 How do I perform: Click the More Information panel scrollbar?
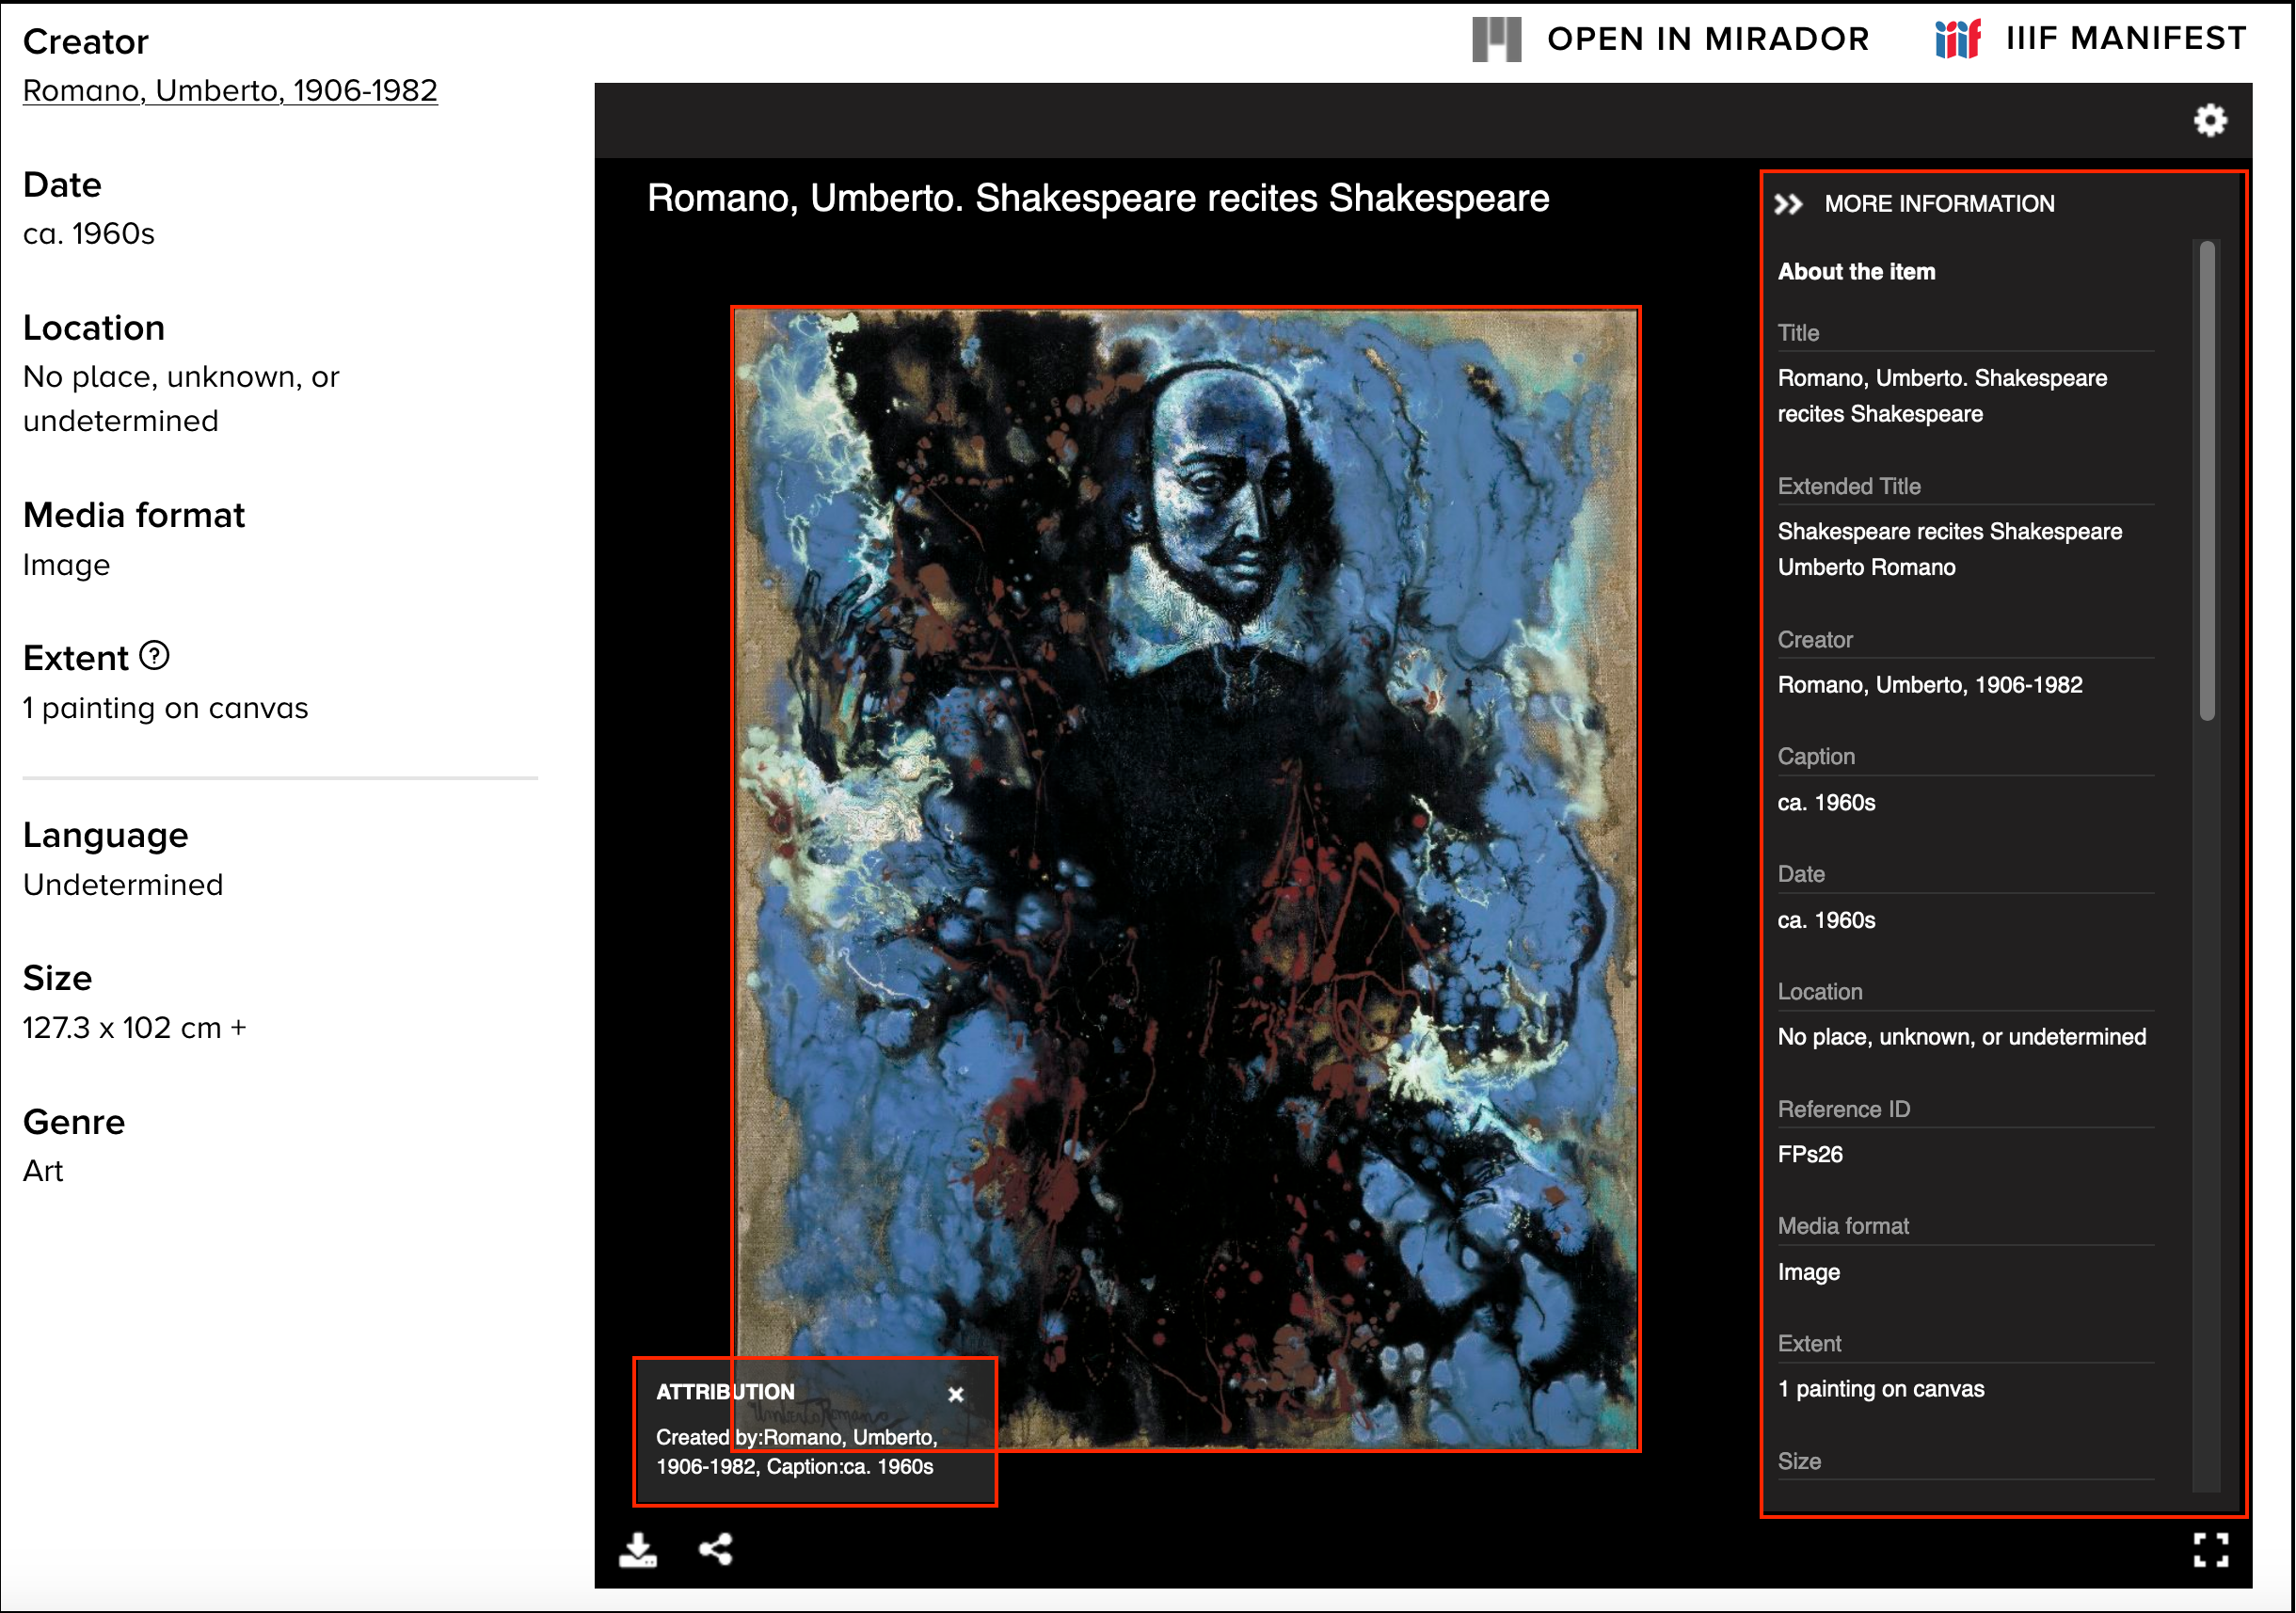tap(2208, 480)
